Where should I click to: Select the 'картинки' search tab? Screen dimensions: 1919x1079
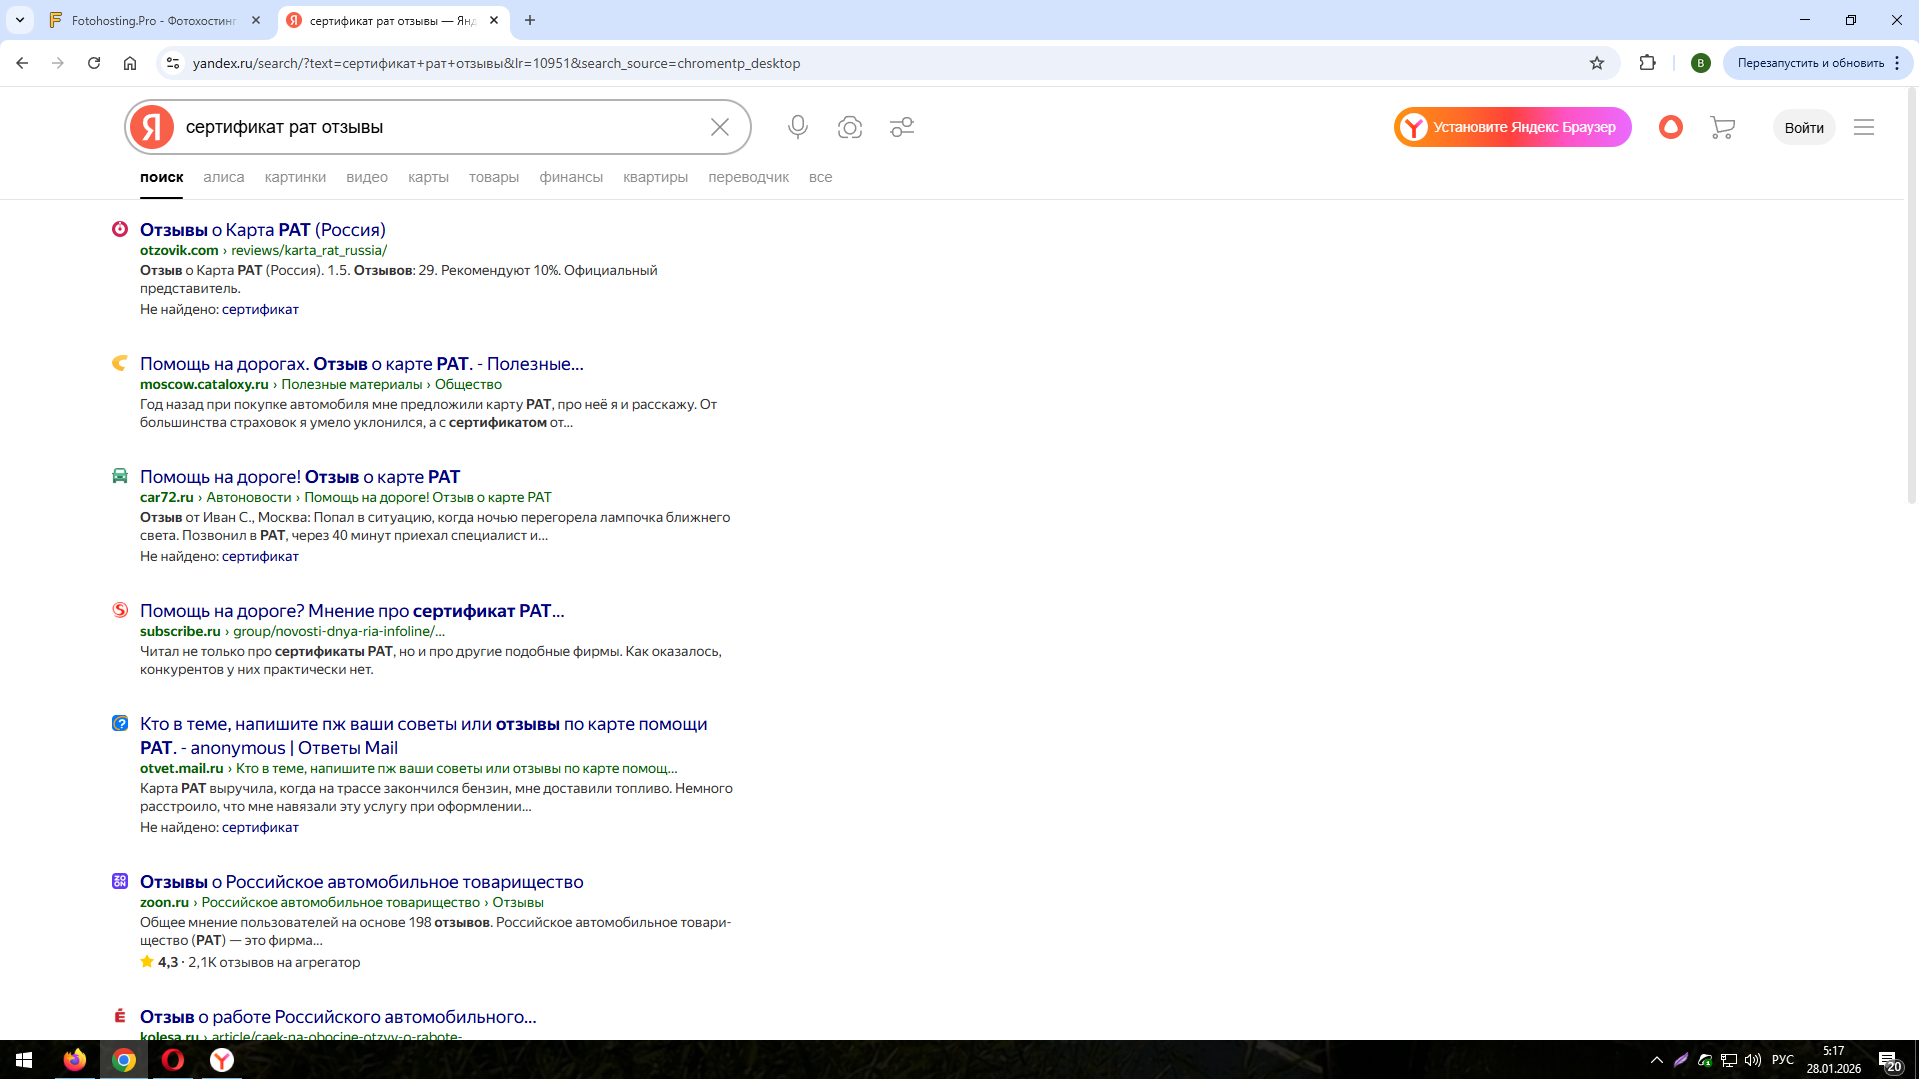click(295, 177)
